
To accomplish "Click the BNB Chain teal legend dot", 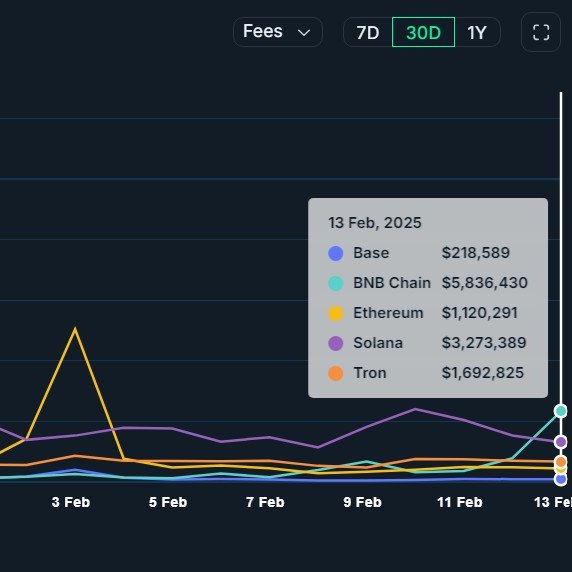I will [x=336, y=283].
